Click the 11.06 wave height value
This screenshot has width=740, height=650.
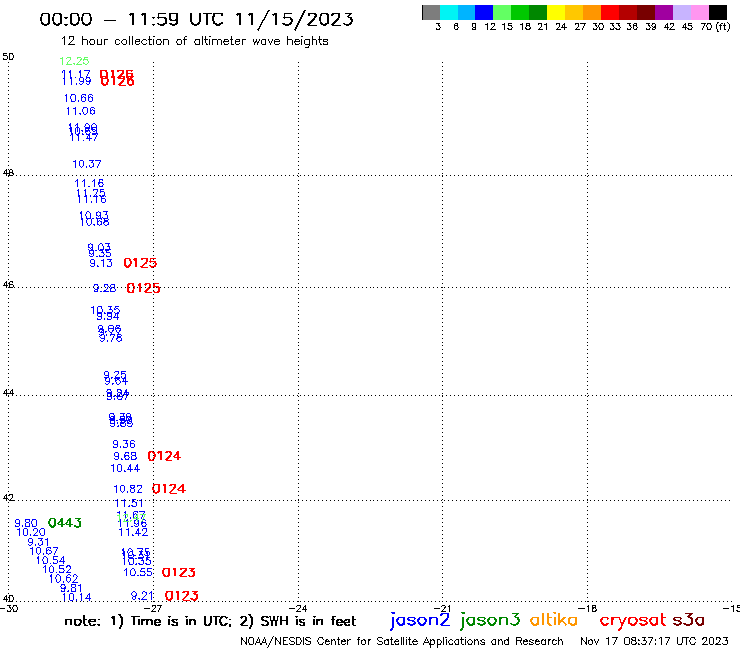coord(81,111)
